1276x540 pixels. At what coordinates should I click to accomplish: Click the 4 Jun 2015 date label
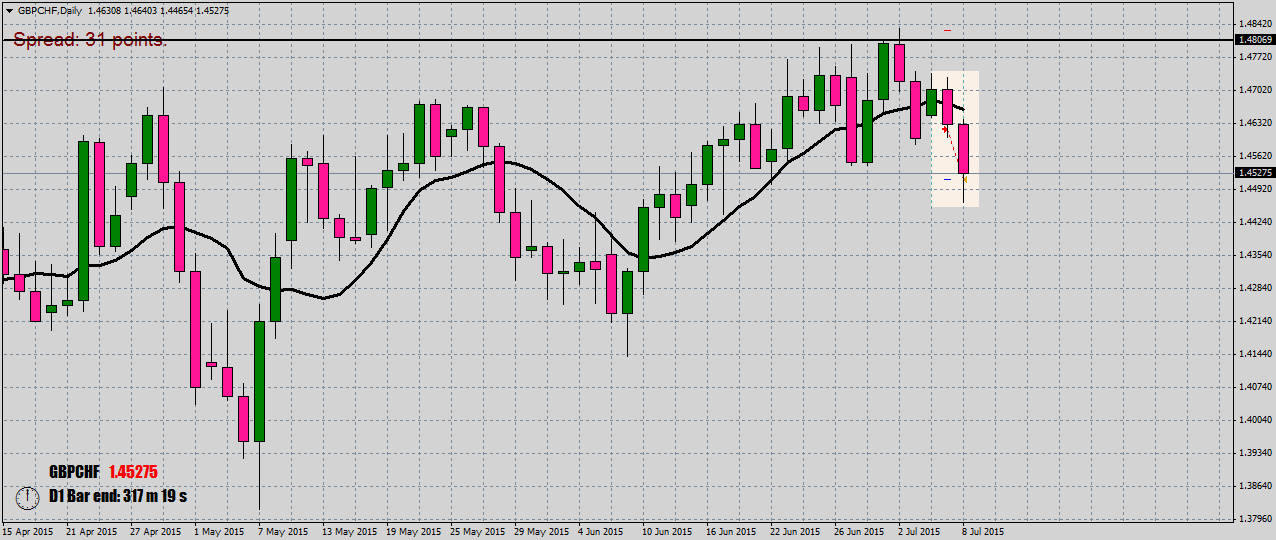tap(601, 532)
